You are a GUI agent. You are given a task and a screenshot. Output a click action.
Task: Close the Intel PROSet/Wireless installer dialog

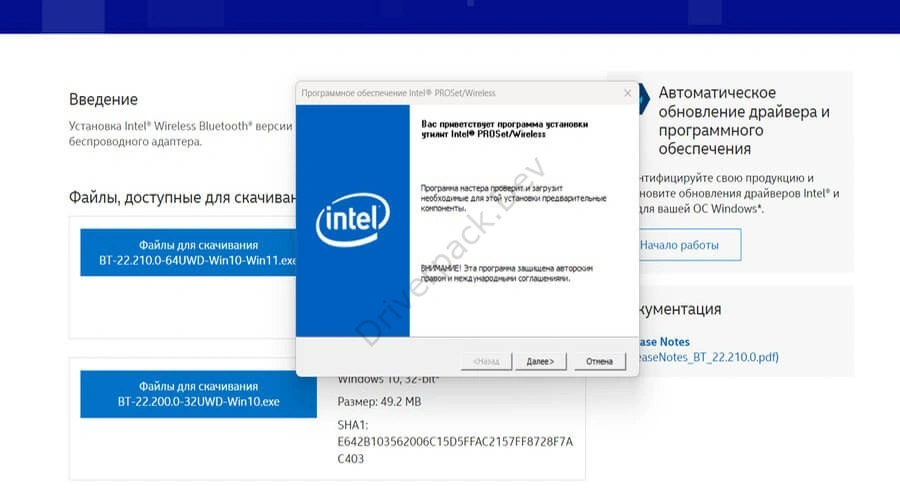627,93
